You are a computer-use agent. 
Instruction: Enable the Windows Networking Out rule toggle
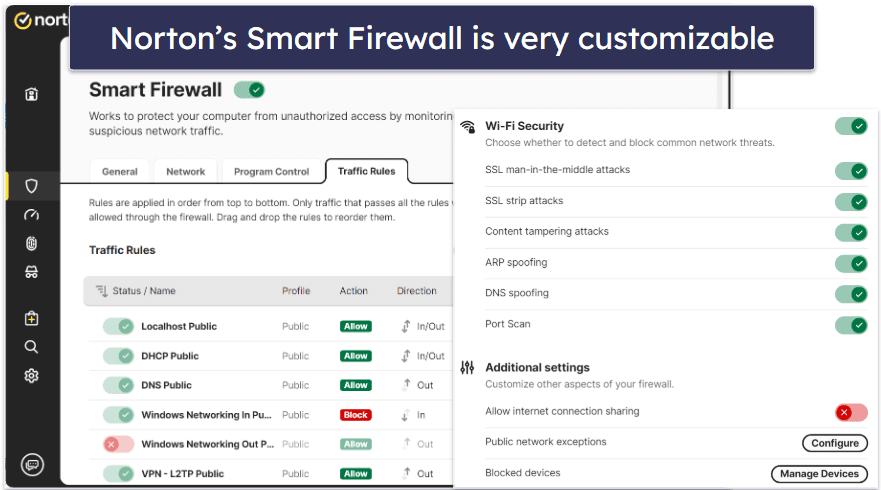coord(118,444)
